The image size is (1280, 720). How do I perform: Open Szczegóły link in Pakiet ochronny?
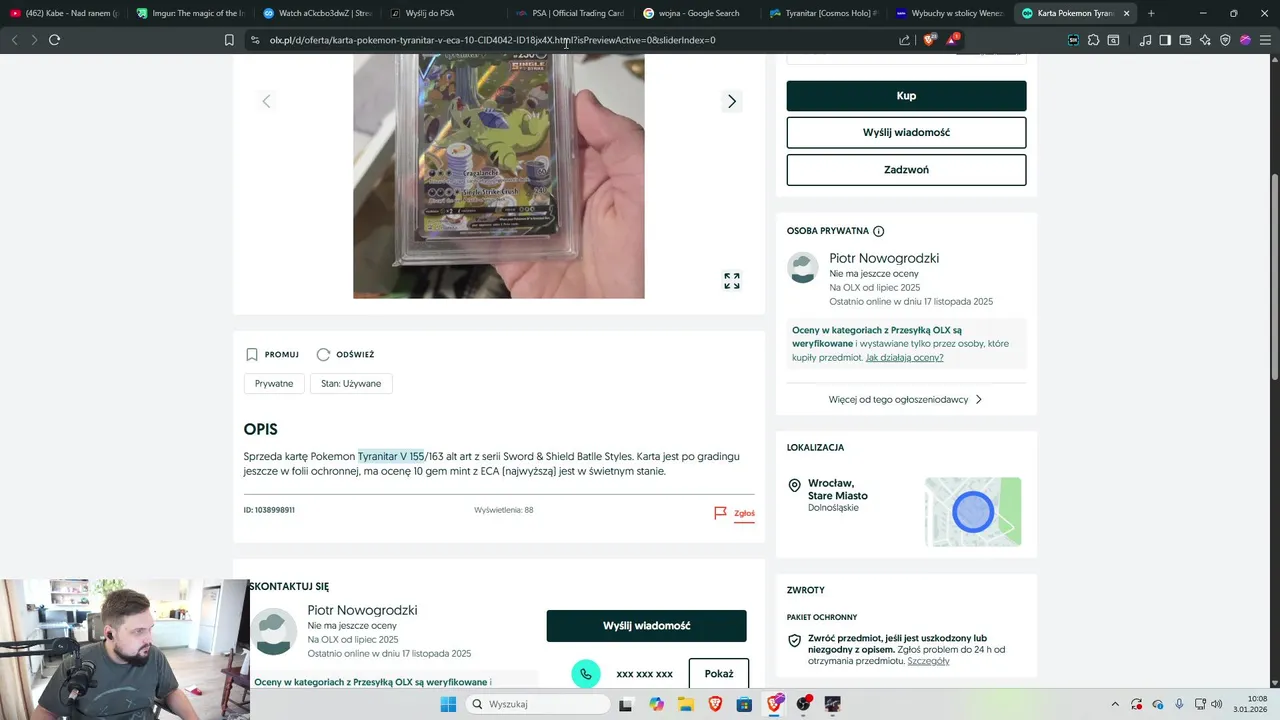928,661
